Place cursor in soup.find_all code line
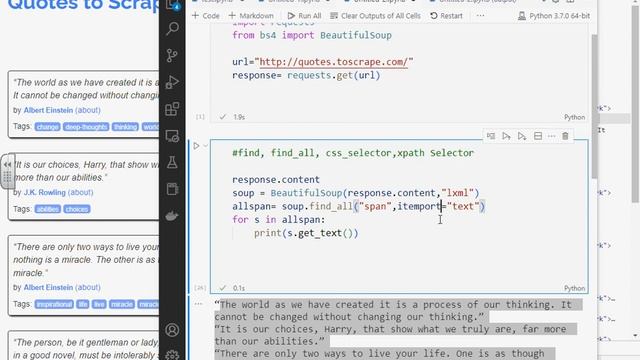Viewport: 640px width, 360px height. pos(358,206)
